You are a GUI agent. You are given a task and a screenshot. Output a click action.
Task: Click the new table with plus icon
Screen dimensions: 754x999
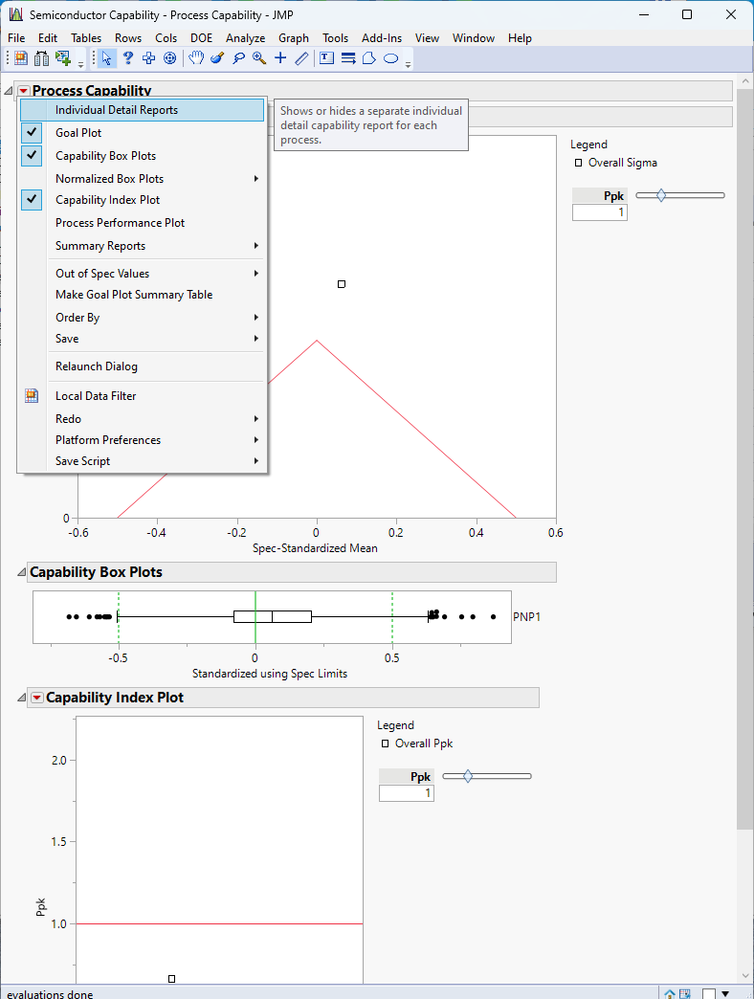click(62, 59)
